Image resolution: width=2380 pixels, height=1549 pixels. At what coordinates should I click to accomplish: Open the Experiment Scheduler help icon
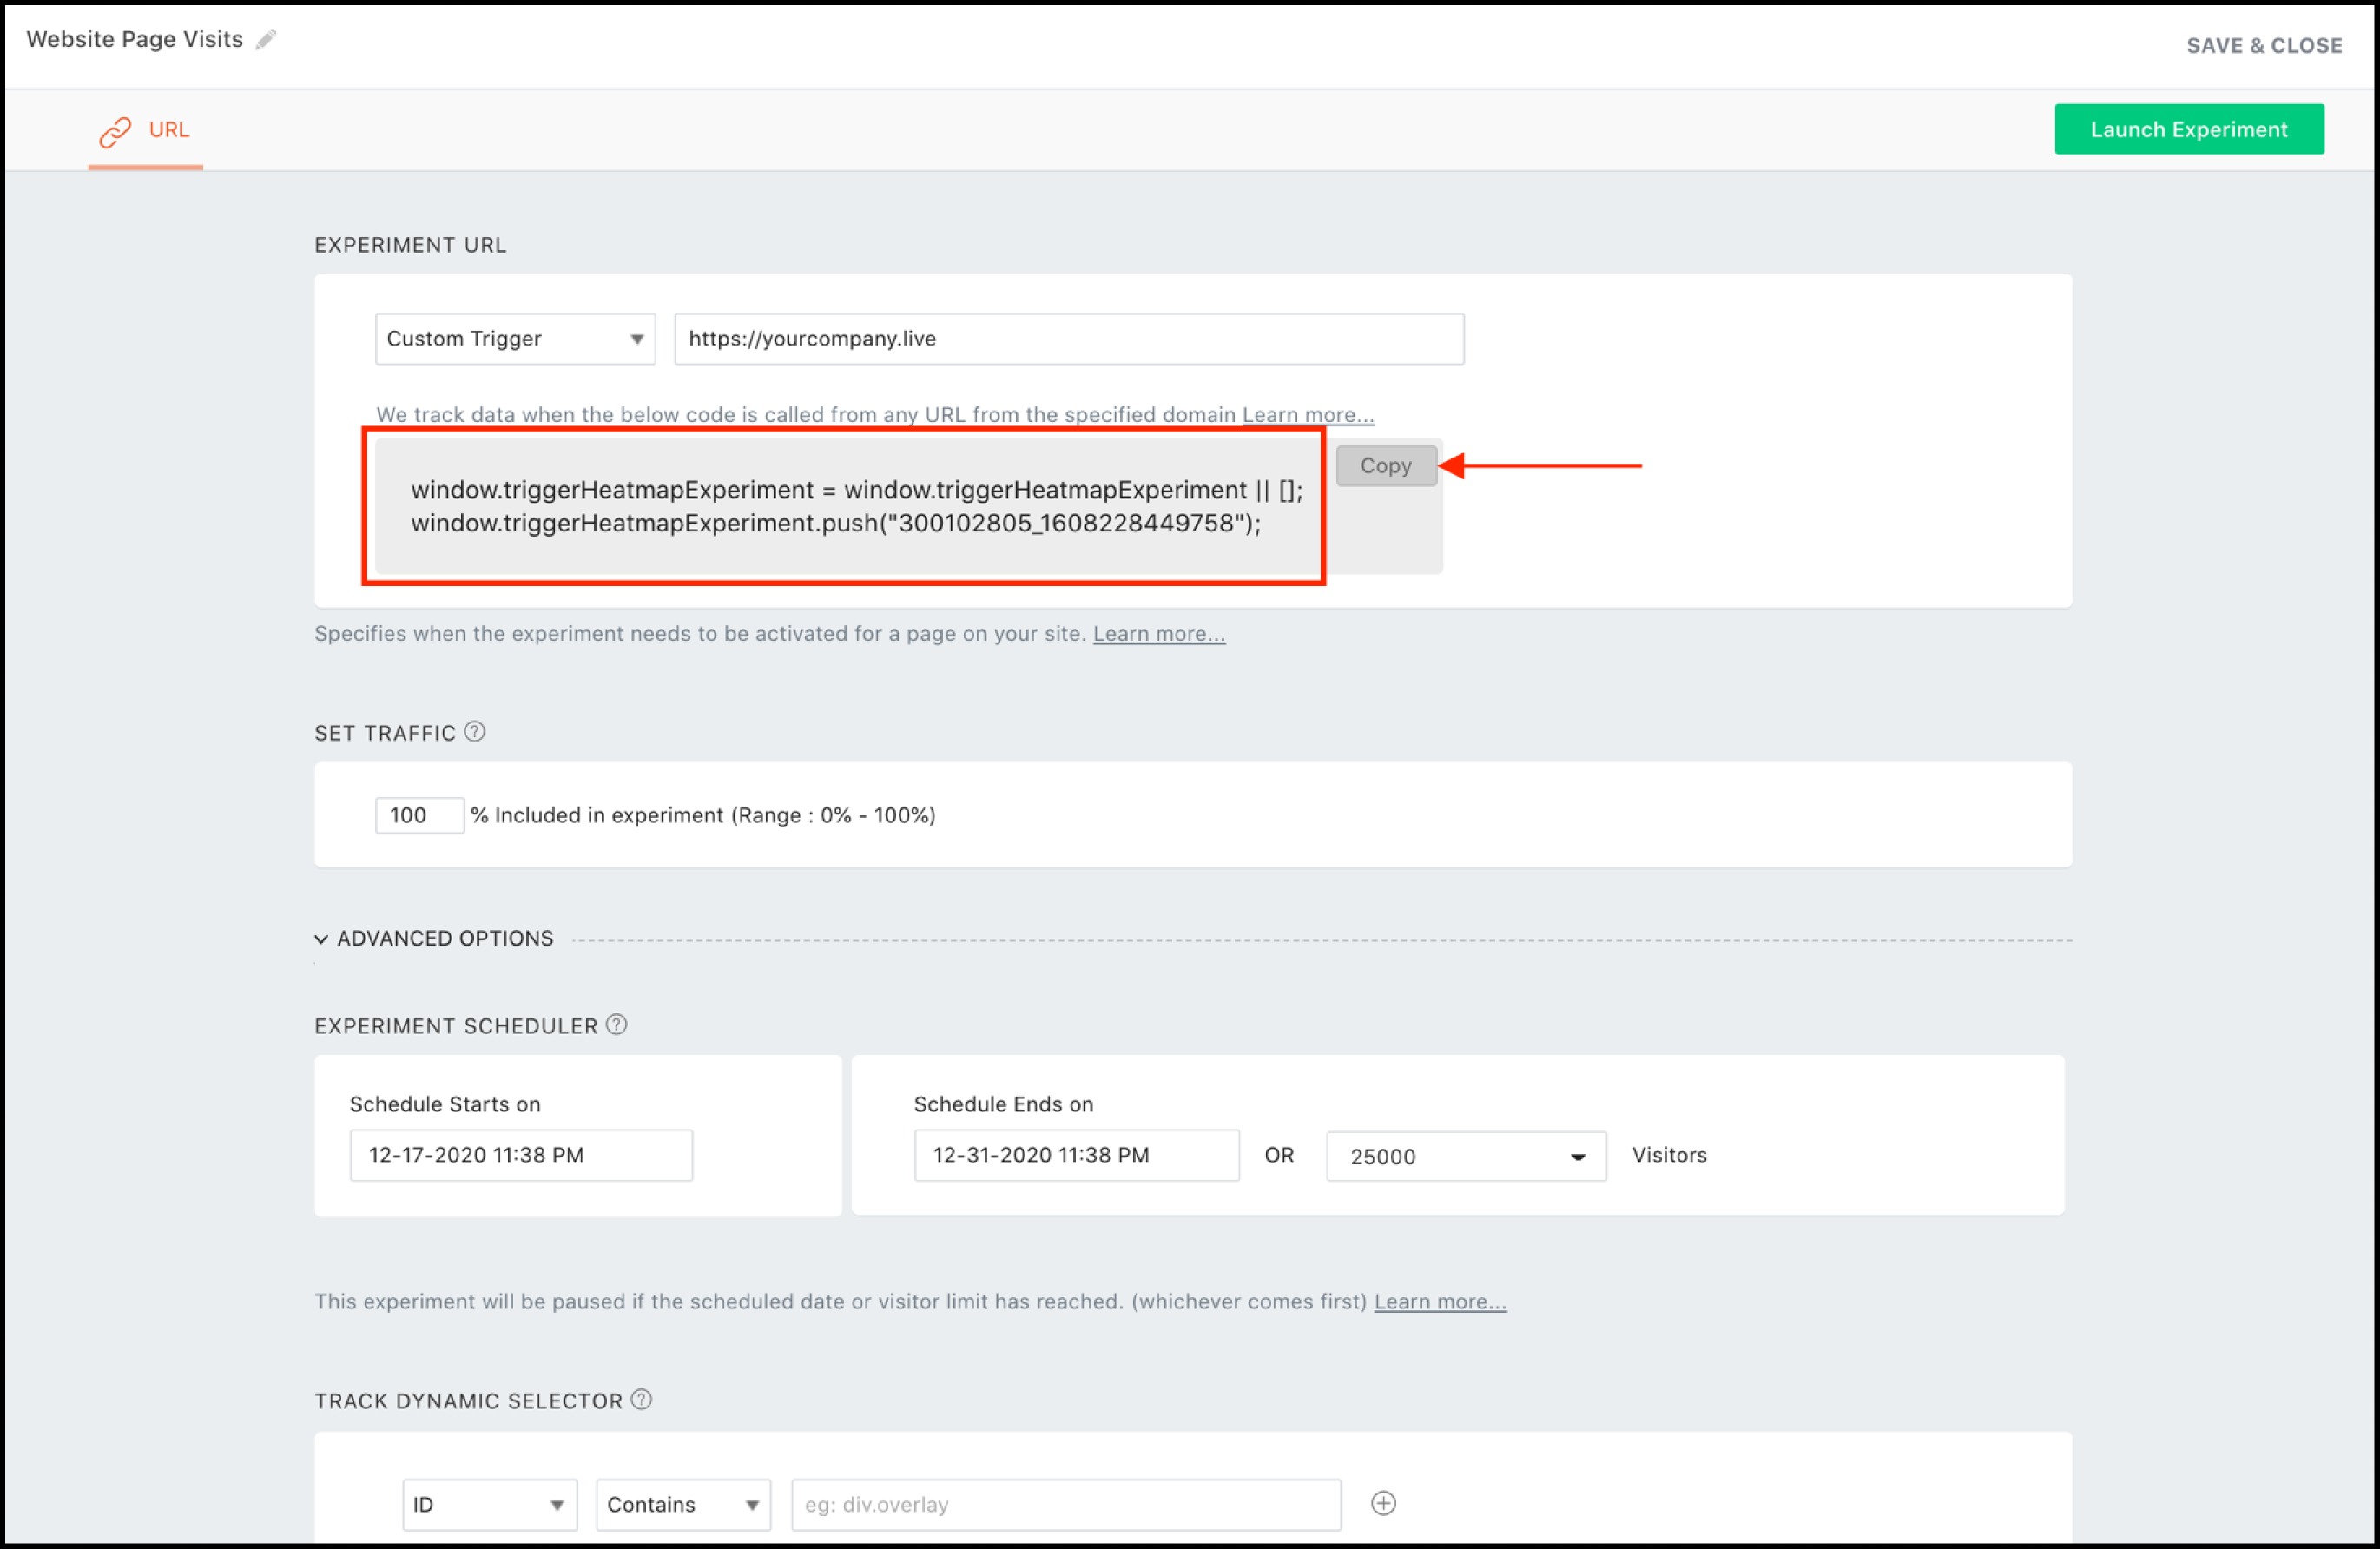point(617,1025)
